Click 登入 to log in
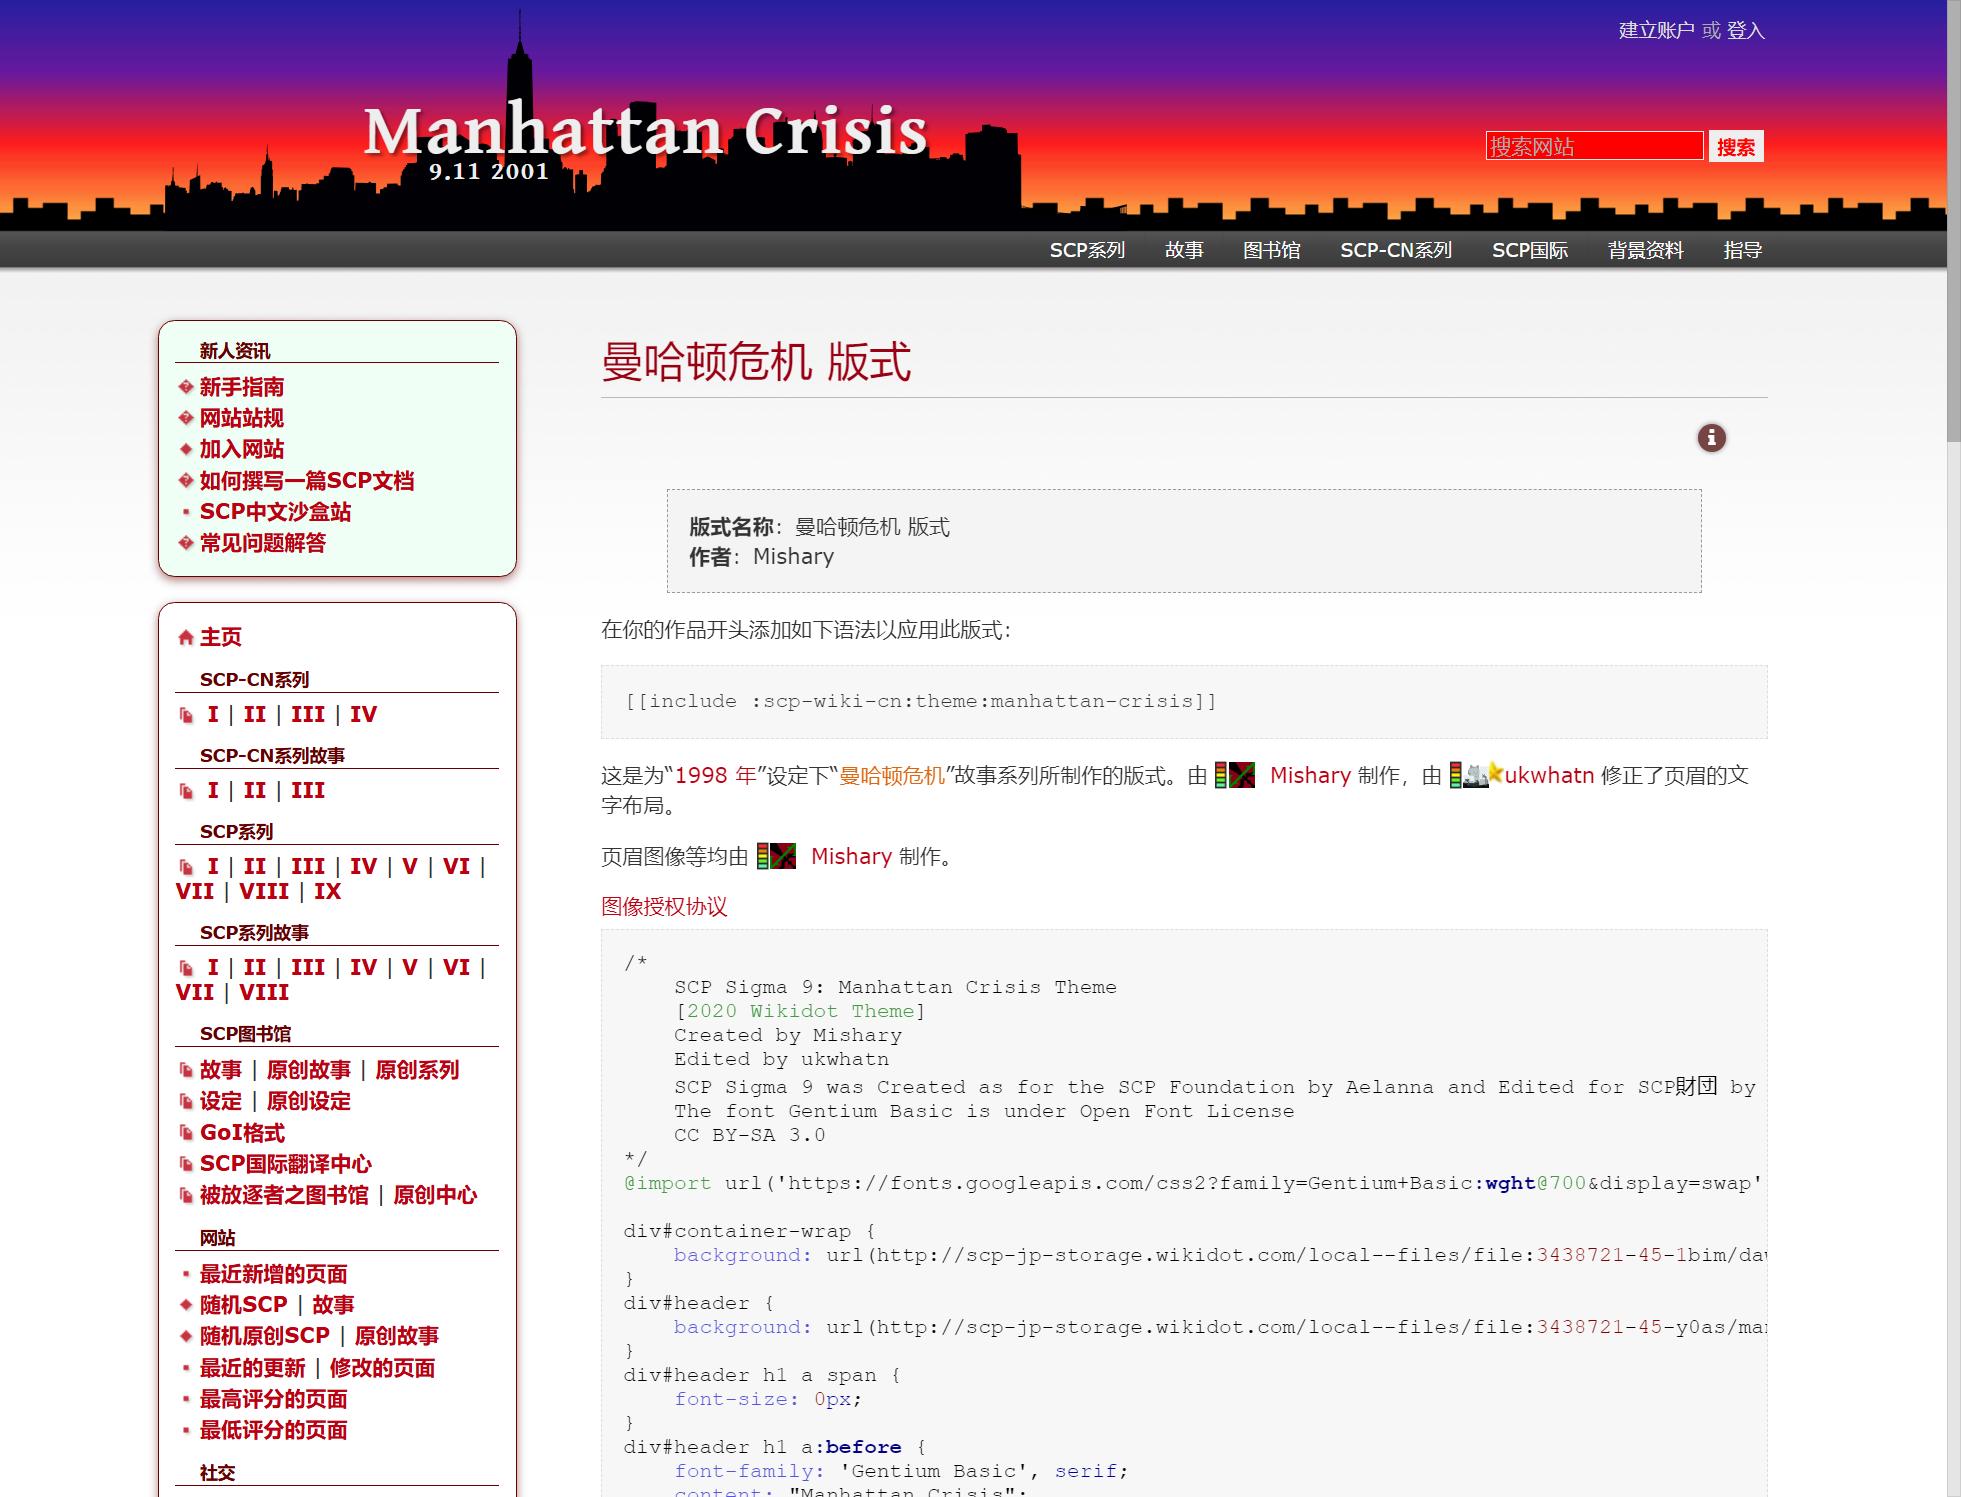The height and width of the screenshot is (1497, 1961). point(1745,31)
